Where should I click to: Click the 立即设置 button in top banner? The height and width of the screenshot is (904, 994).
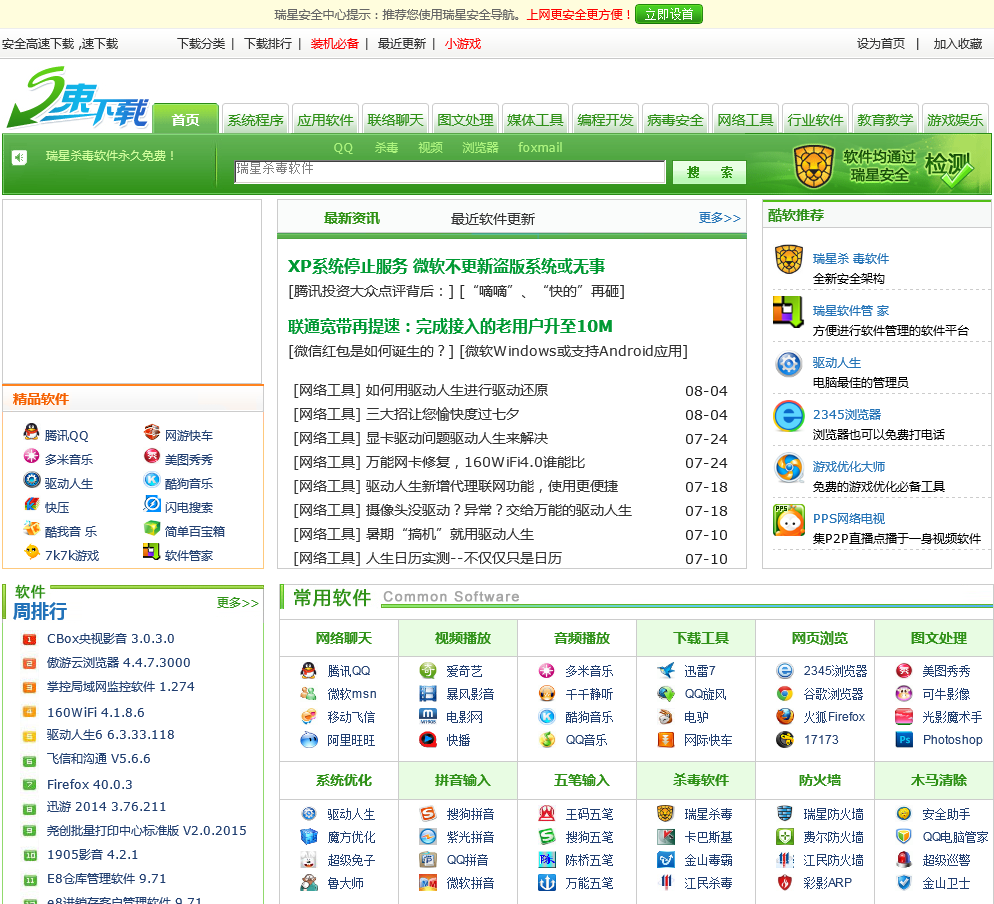point(669,14)
